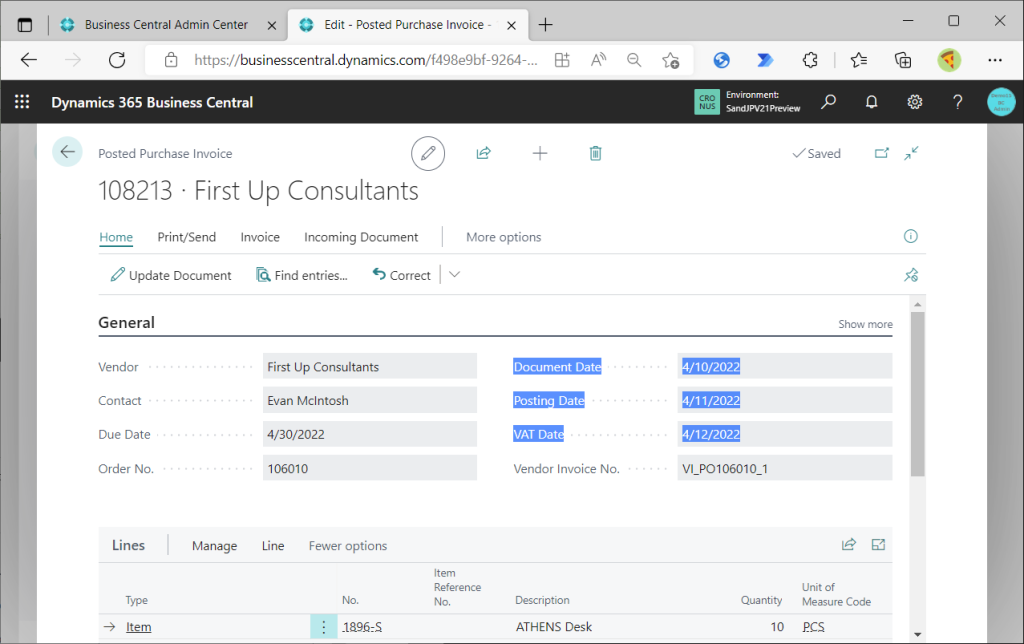The width and height of the screenshot is (1024, 644).
Task: Open the settings gear in Business Central
Action: click(x=915, y=102)
